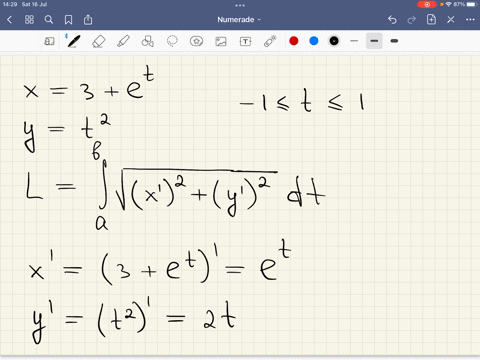This screenshot has width=480, height=360.
Task: Choose the red pen color
Action: click(x=294, y=41)
